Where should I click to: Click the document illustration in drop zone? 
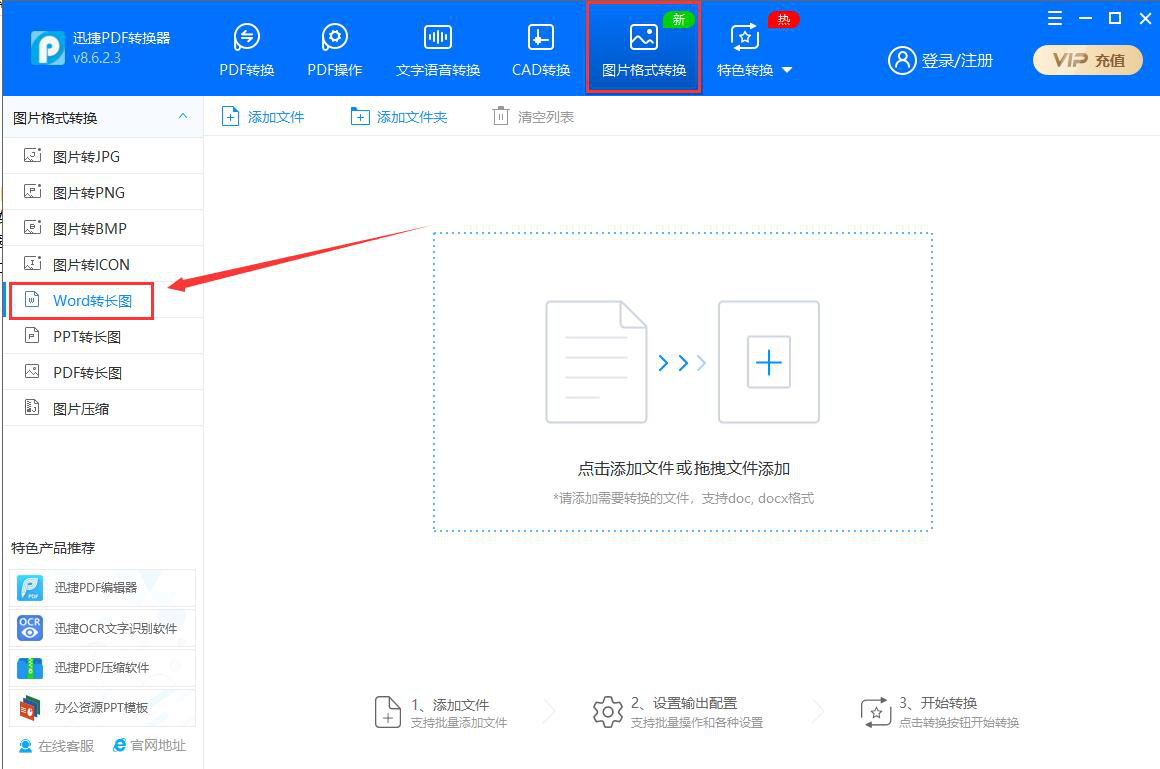(x=596, y=362)
